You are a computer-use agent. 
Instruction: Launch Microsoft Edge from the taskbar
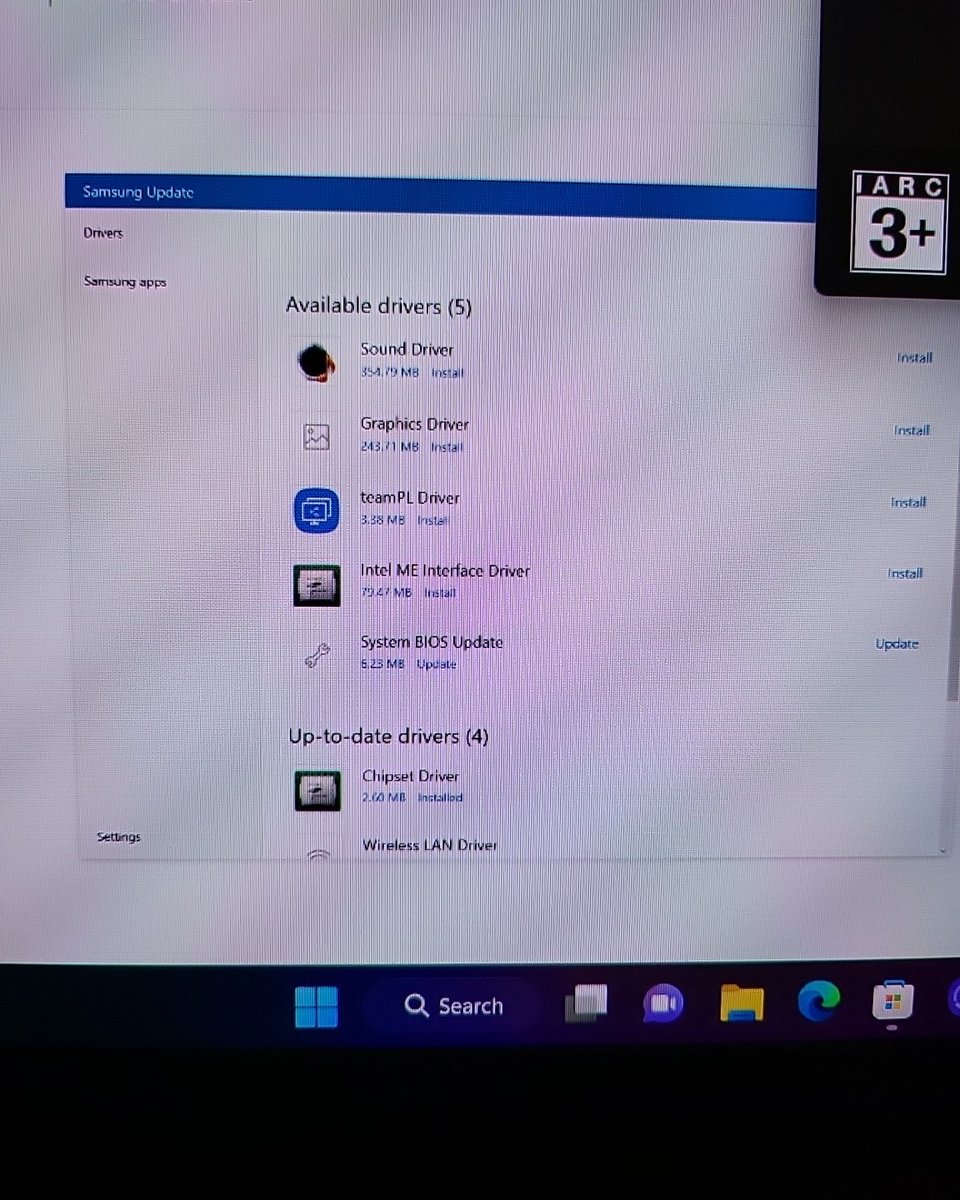click(x=819, y=1002)
